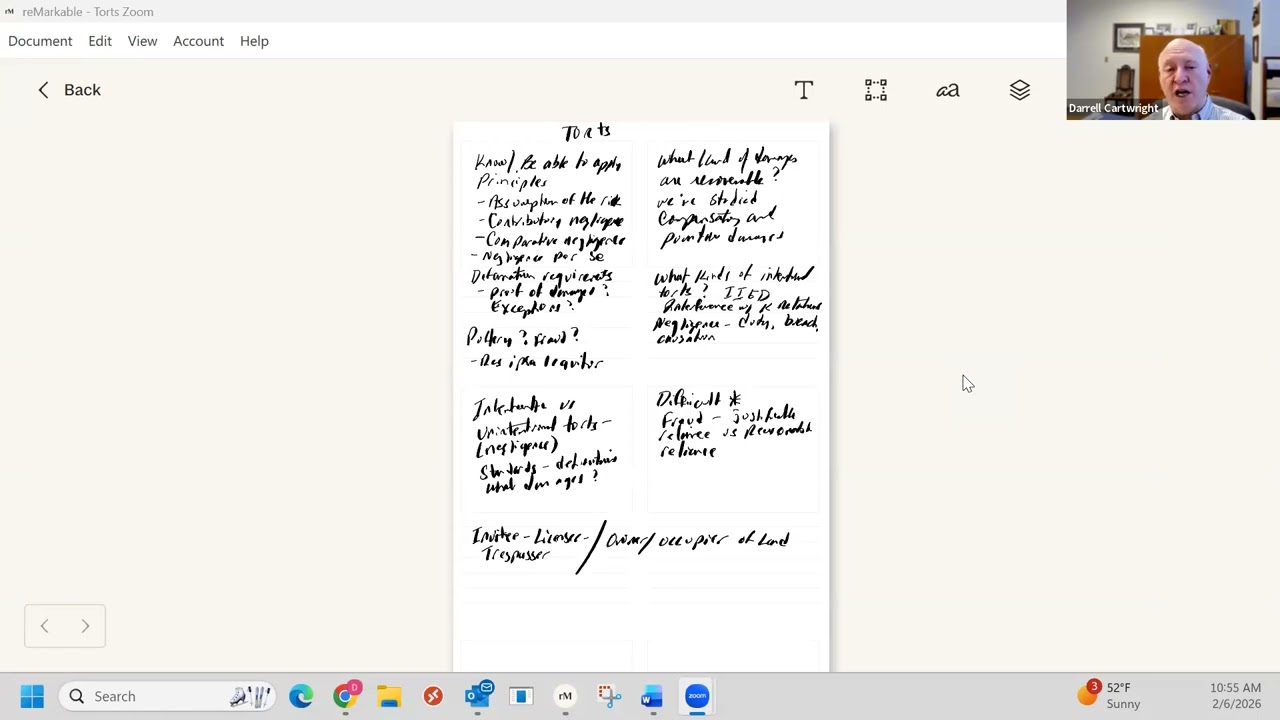This screenshot has width=1280, height=720.
Task: Open the red circular app in taskbar
Action: [433, 696]
